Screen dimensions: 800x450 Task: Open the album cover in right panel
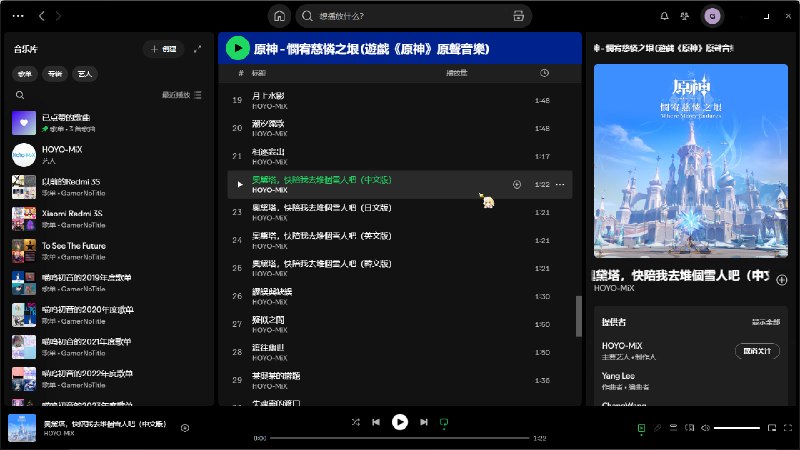pos(691,161)
